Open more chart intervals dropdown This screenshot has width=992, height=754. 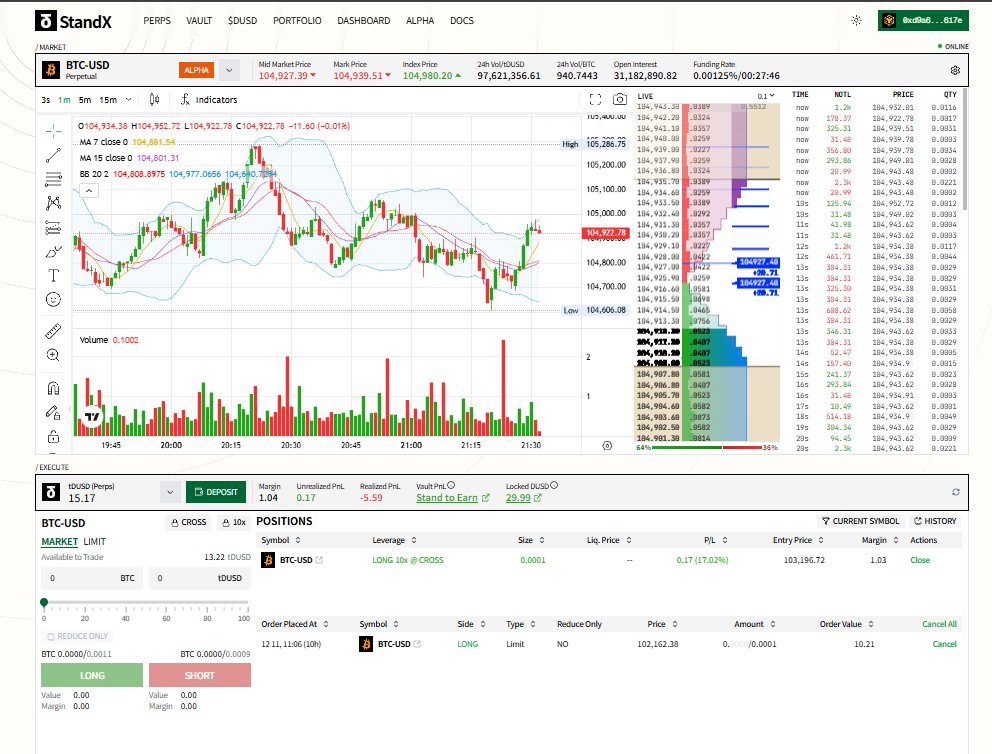pos(128,100)
